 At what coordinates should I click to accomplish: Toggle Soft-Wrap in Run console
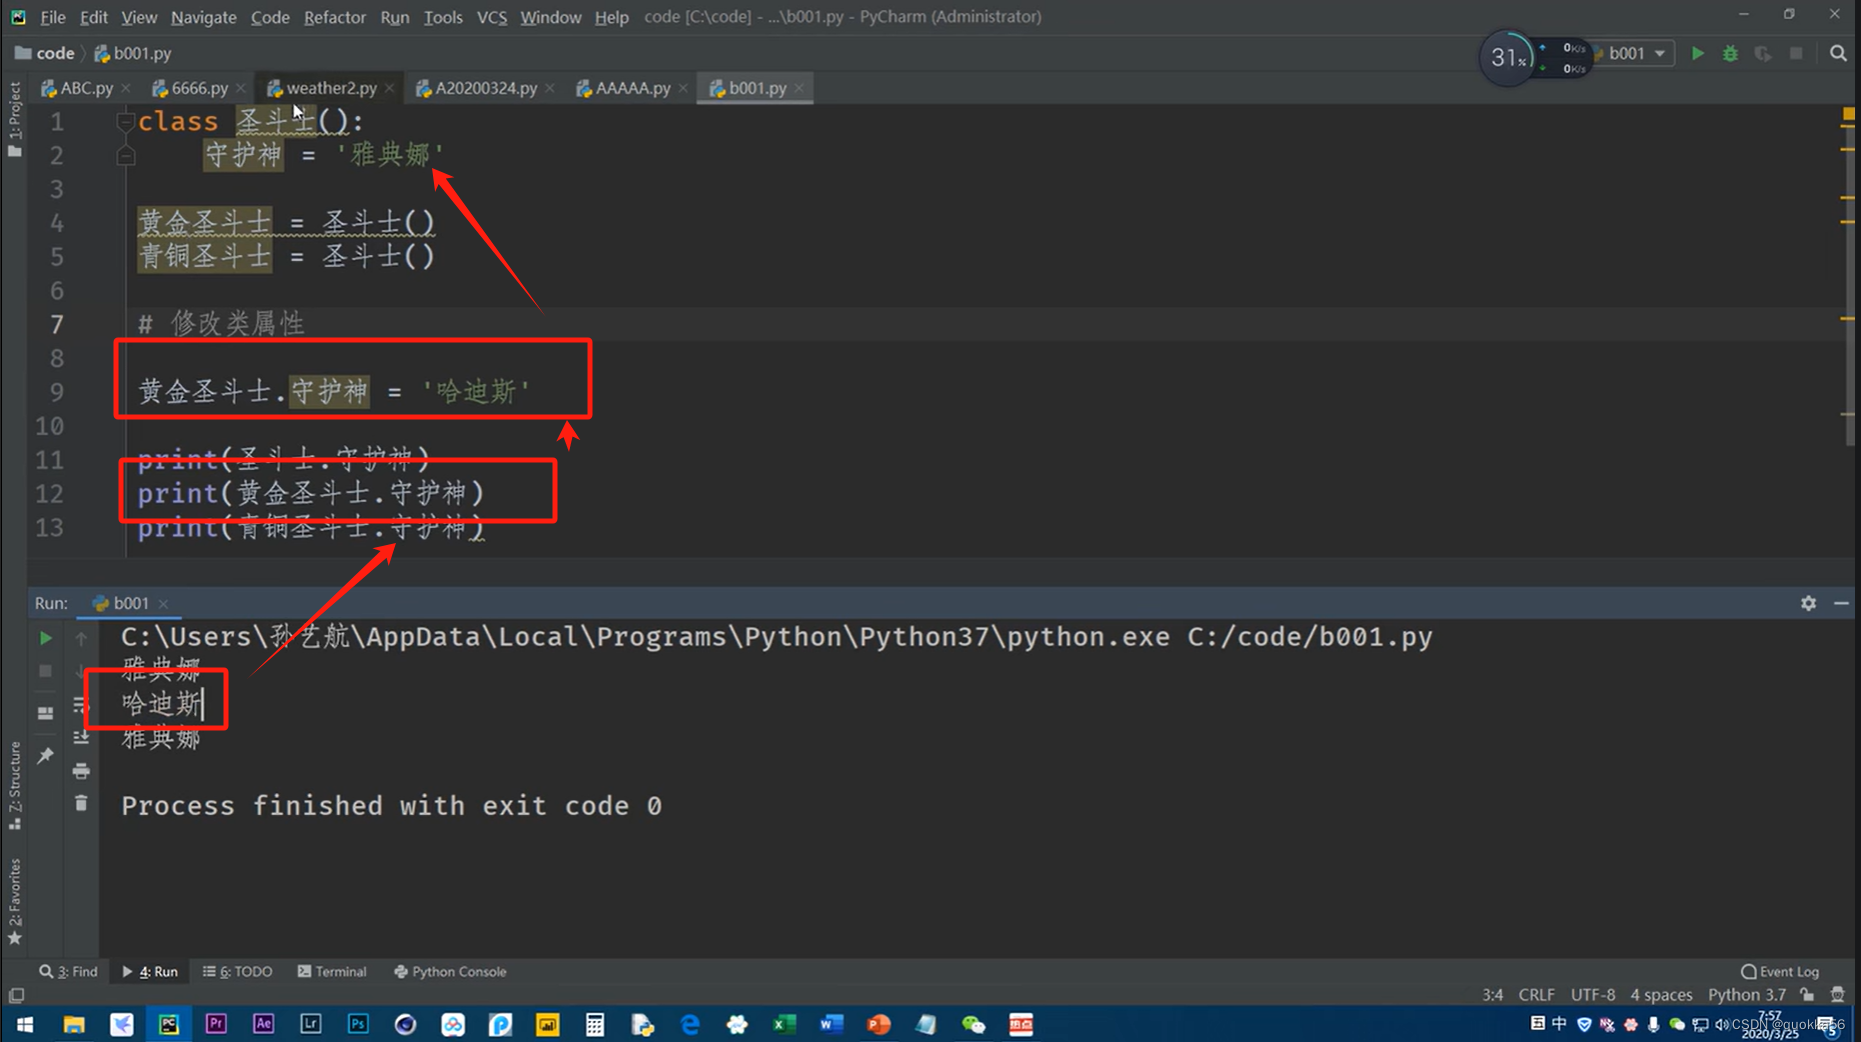pos(81,705)
